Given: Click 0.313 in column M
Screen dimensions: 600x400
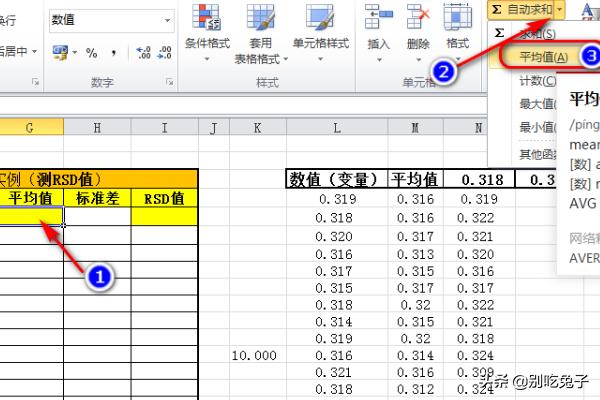Looking at the screenshot, I should pyautogui.click(x=416, y=254).
